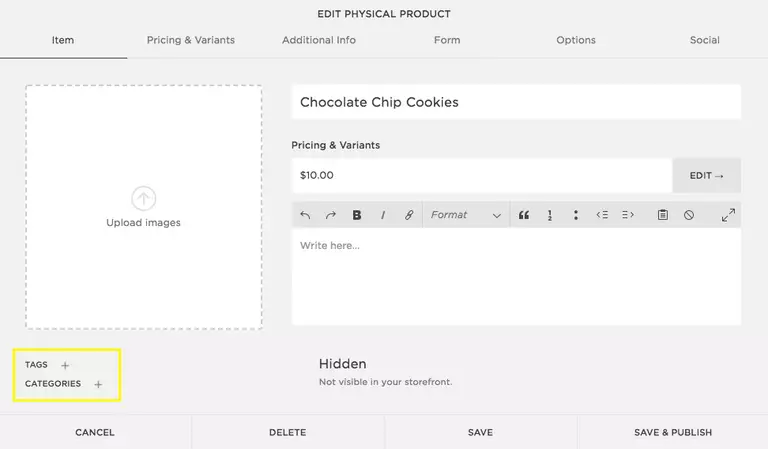The height and width of the screenshot is (449, 768).
Task: Open the Additional Info tab
Action: click(x=319, y=40)
